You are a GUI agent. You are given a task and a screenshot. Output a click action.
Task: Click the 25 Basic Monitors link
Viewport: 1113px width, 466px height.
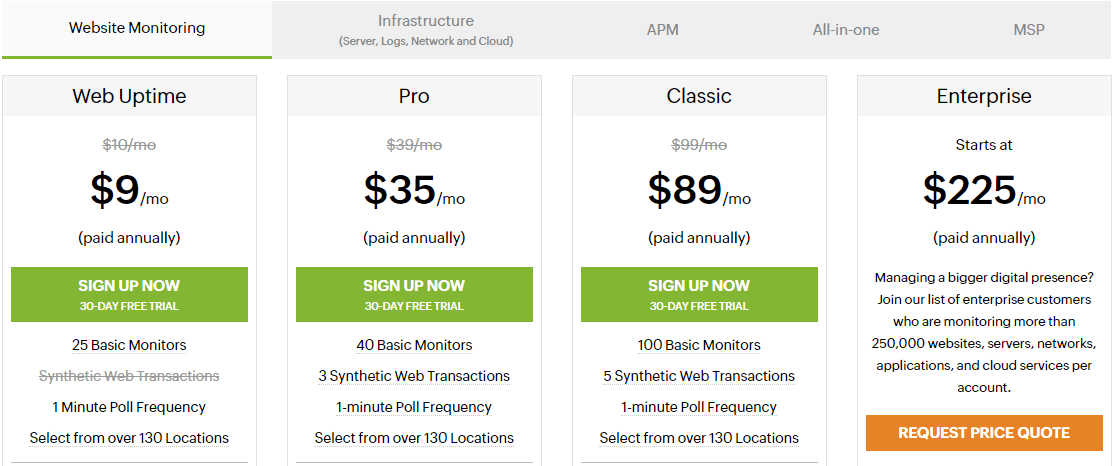[x=129, y=345]
